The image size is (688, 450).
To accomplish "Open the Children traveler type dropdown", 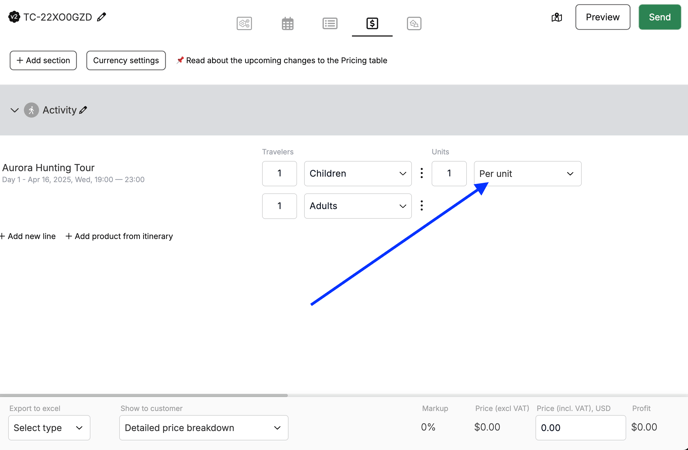I will pyautogui.click(x=357, y=173).
